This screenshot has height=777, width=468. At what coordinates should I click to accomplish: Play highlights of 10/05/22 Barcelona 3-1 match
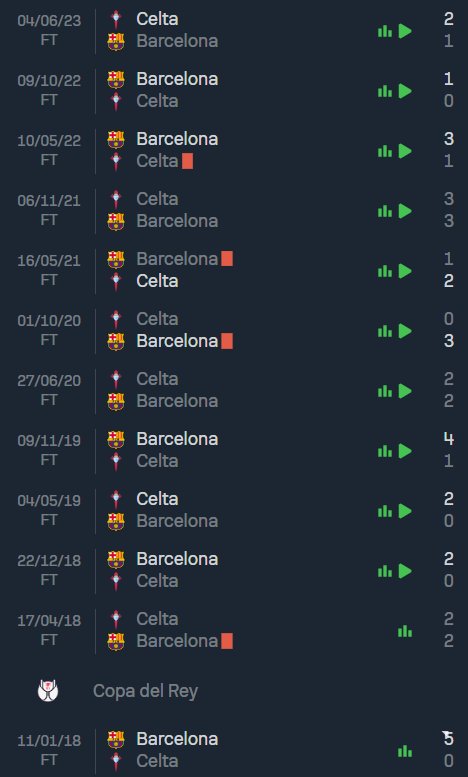pos(405,151)
